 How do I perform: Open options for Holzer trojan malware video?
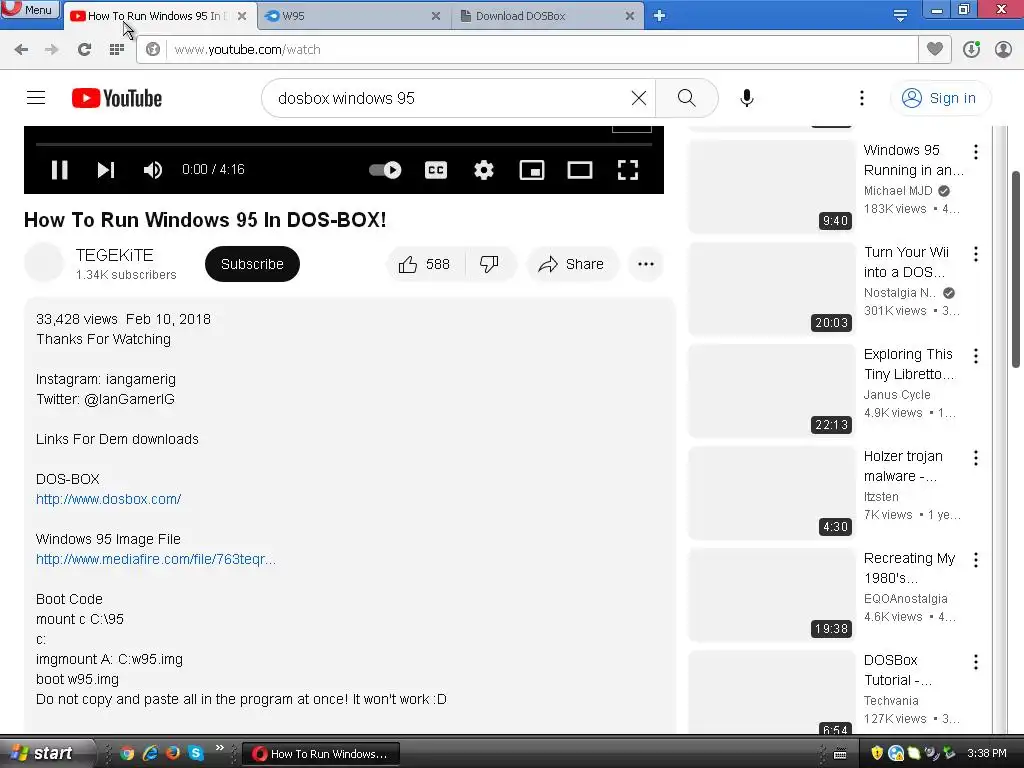[976, 458]
